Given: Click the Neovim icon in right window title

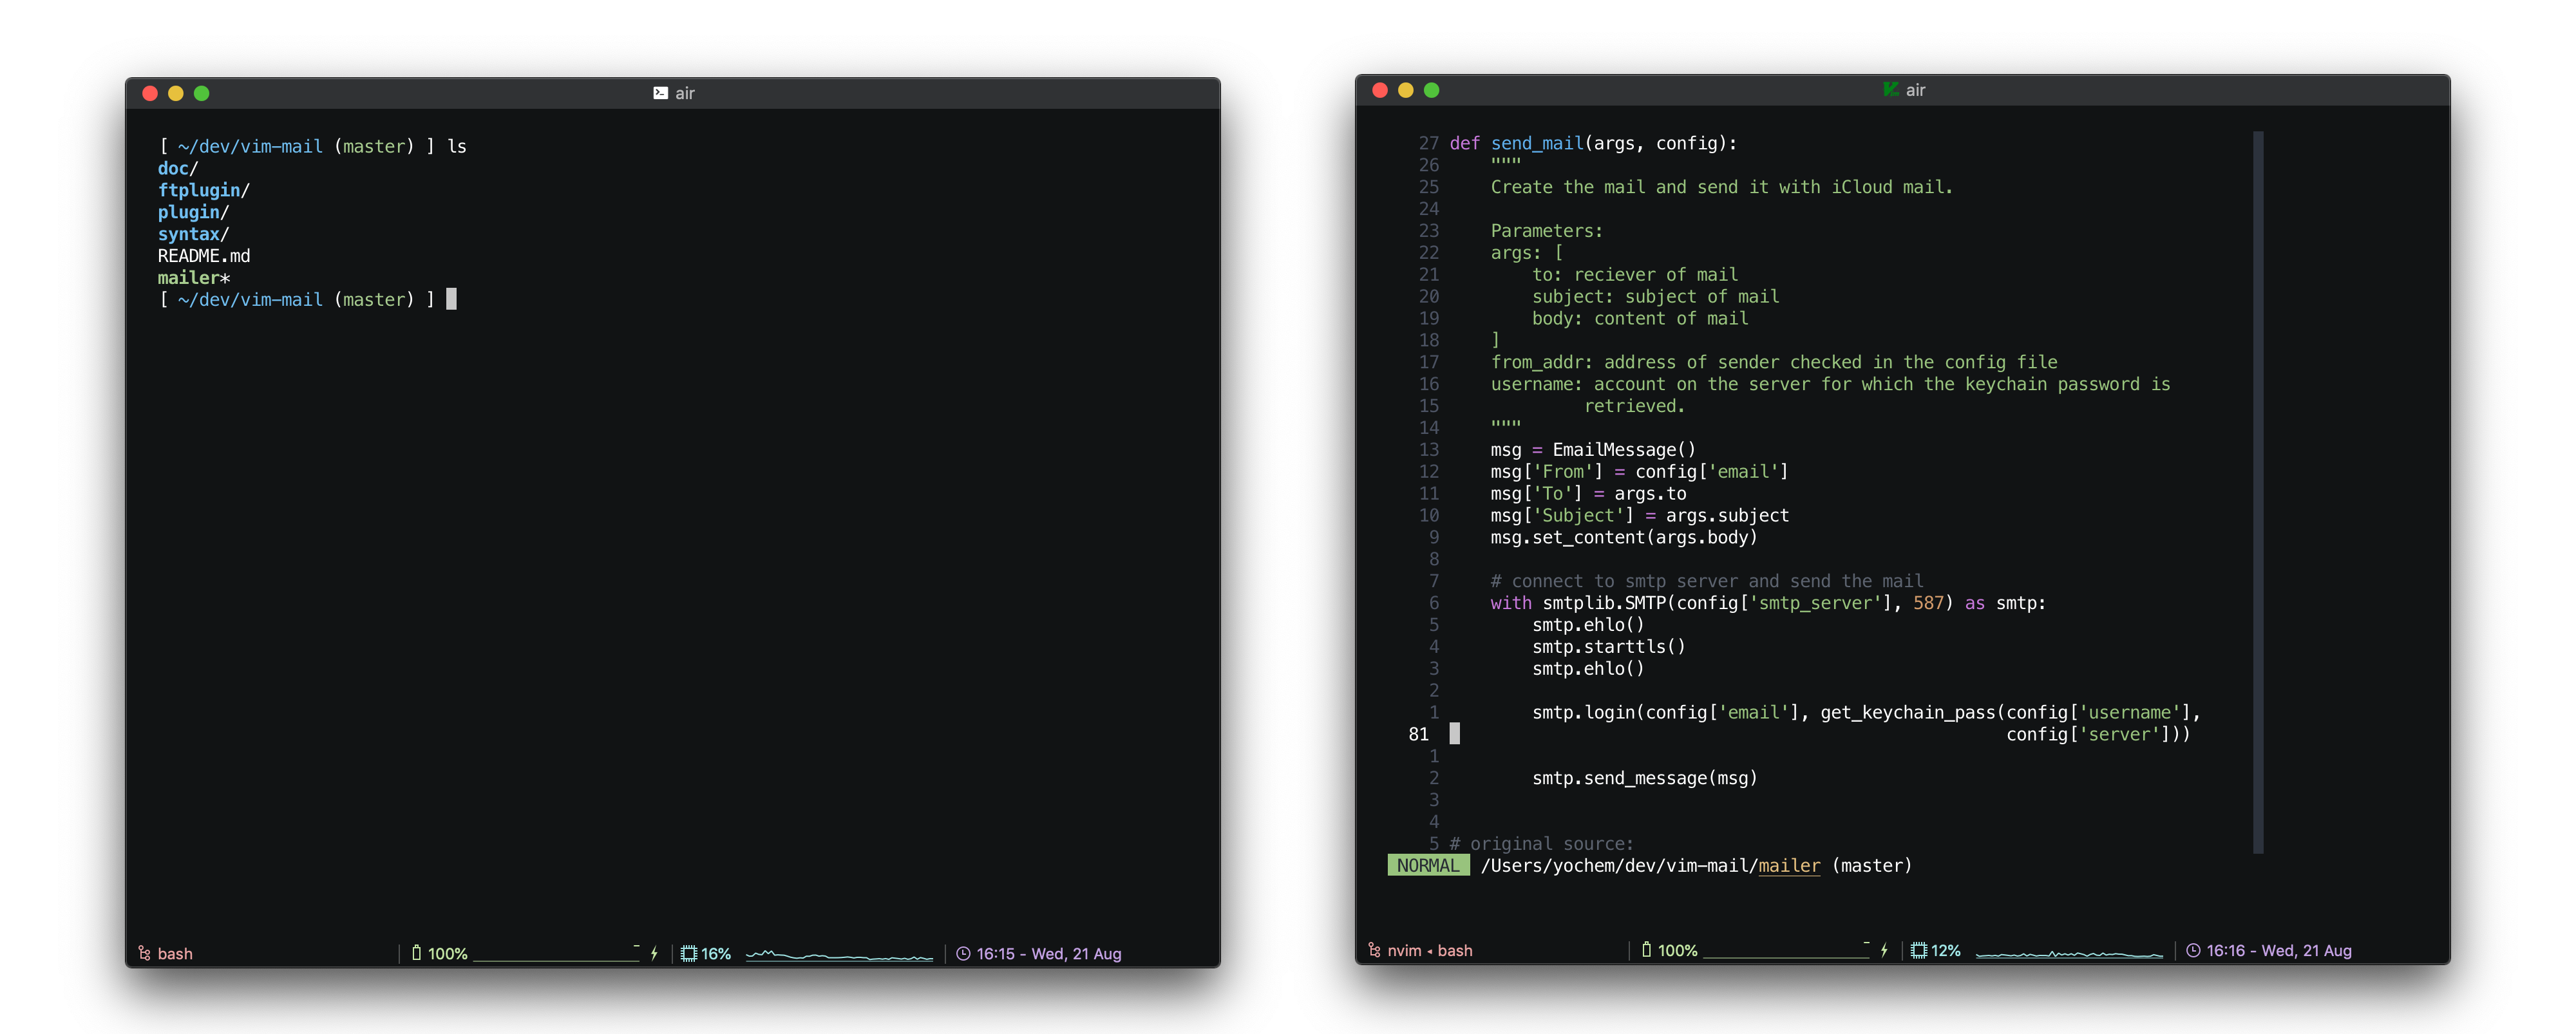Looking at the screenshot, I should click(x=1890, y=90).
